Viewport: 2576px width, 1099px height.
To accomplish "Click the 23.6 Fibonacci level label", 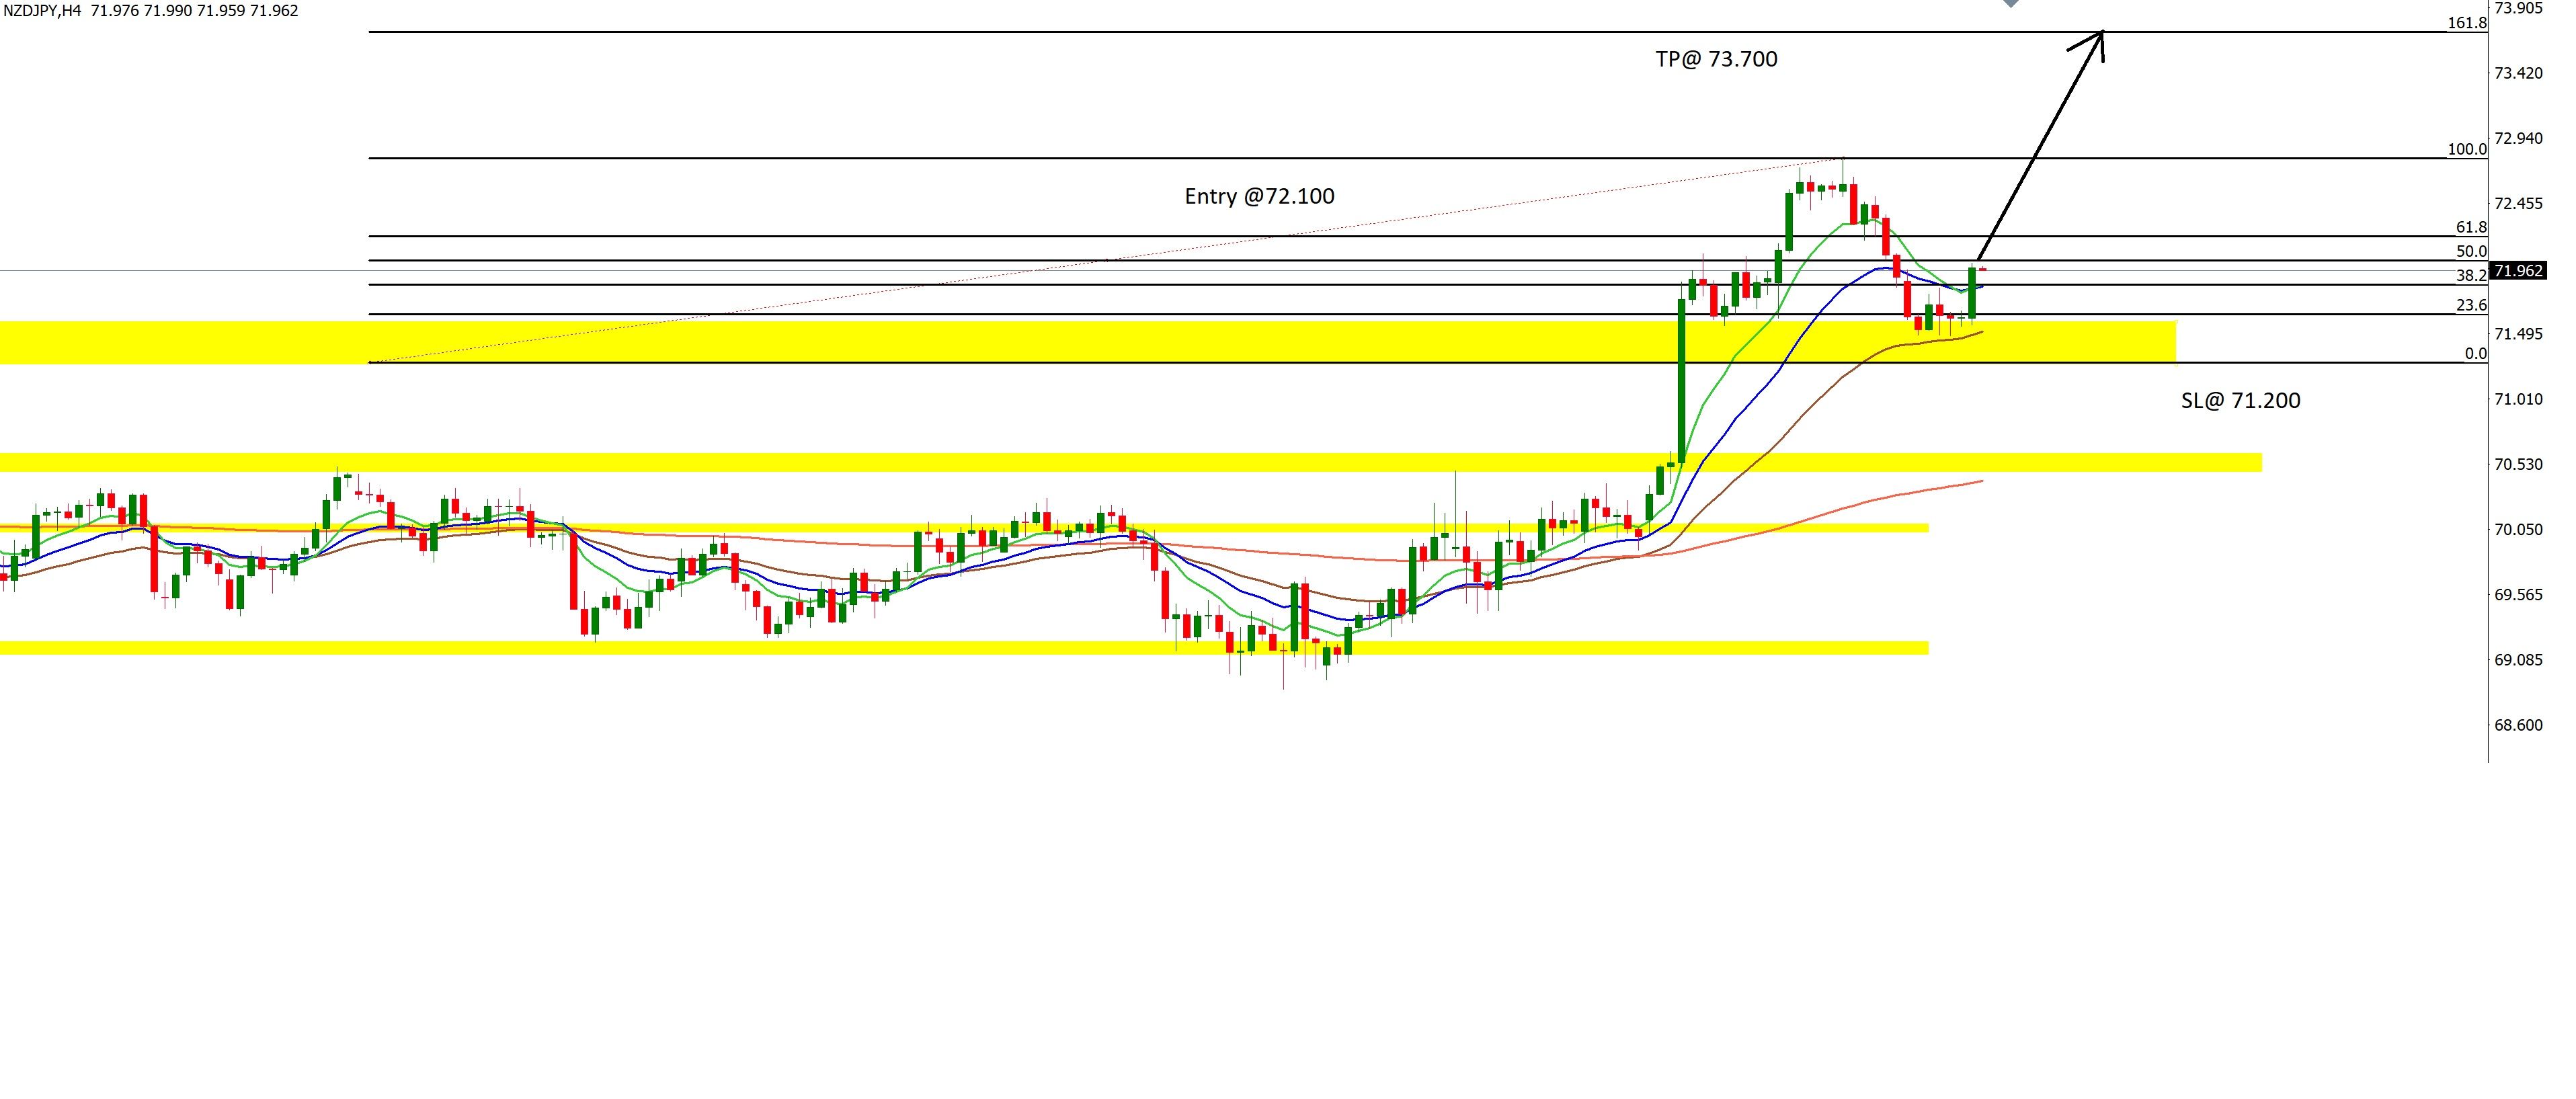I will (x=2471, y=306).
